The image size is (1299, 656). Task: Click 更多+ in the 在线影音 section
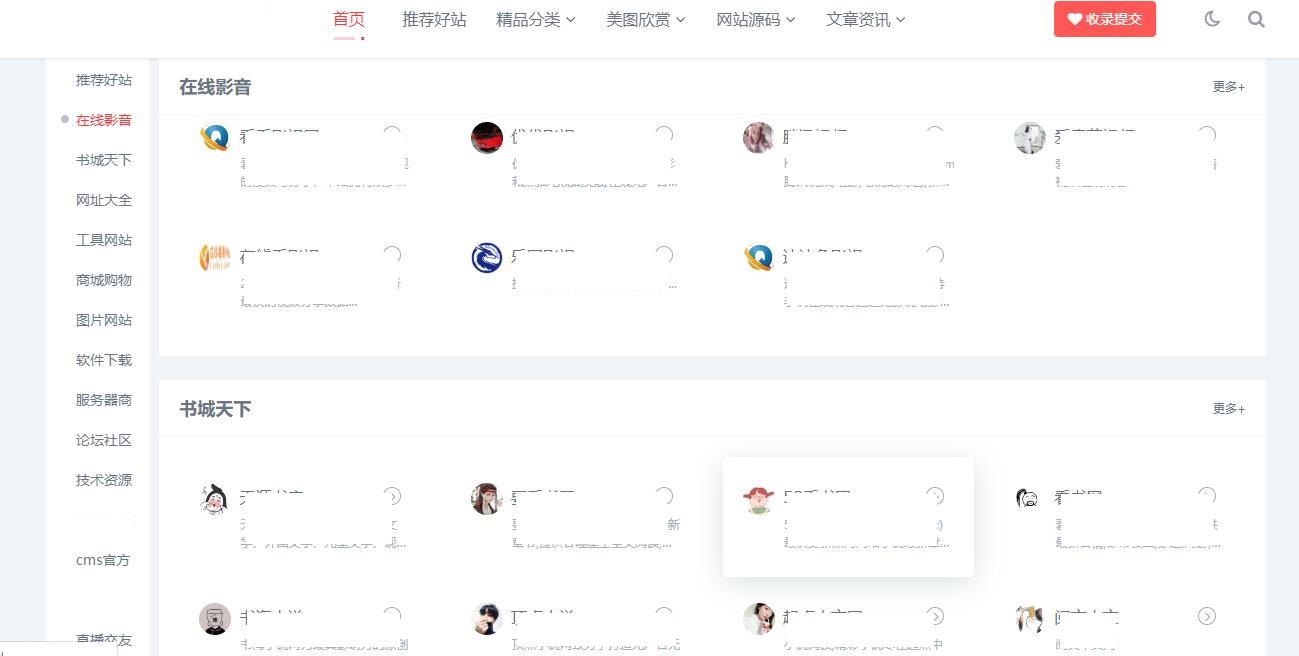click(1229, 87)
